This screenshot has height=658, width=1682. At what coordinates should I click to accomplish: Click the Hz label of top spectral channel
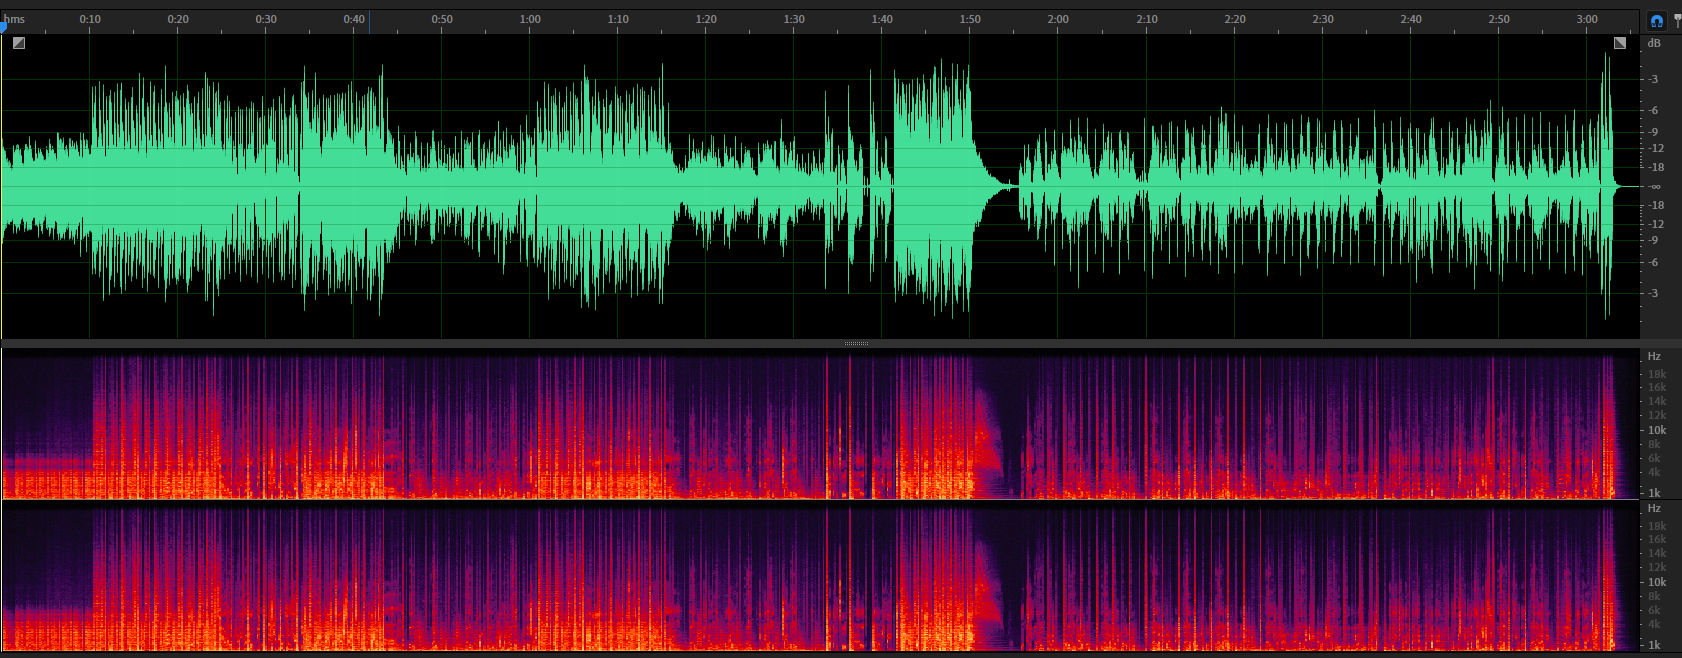pos(1654,357)
